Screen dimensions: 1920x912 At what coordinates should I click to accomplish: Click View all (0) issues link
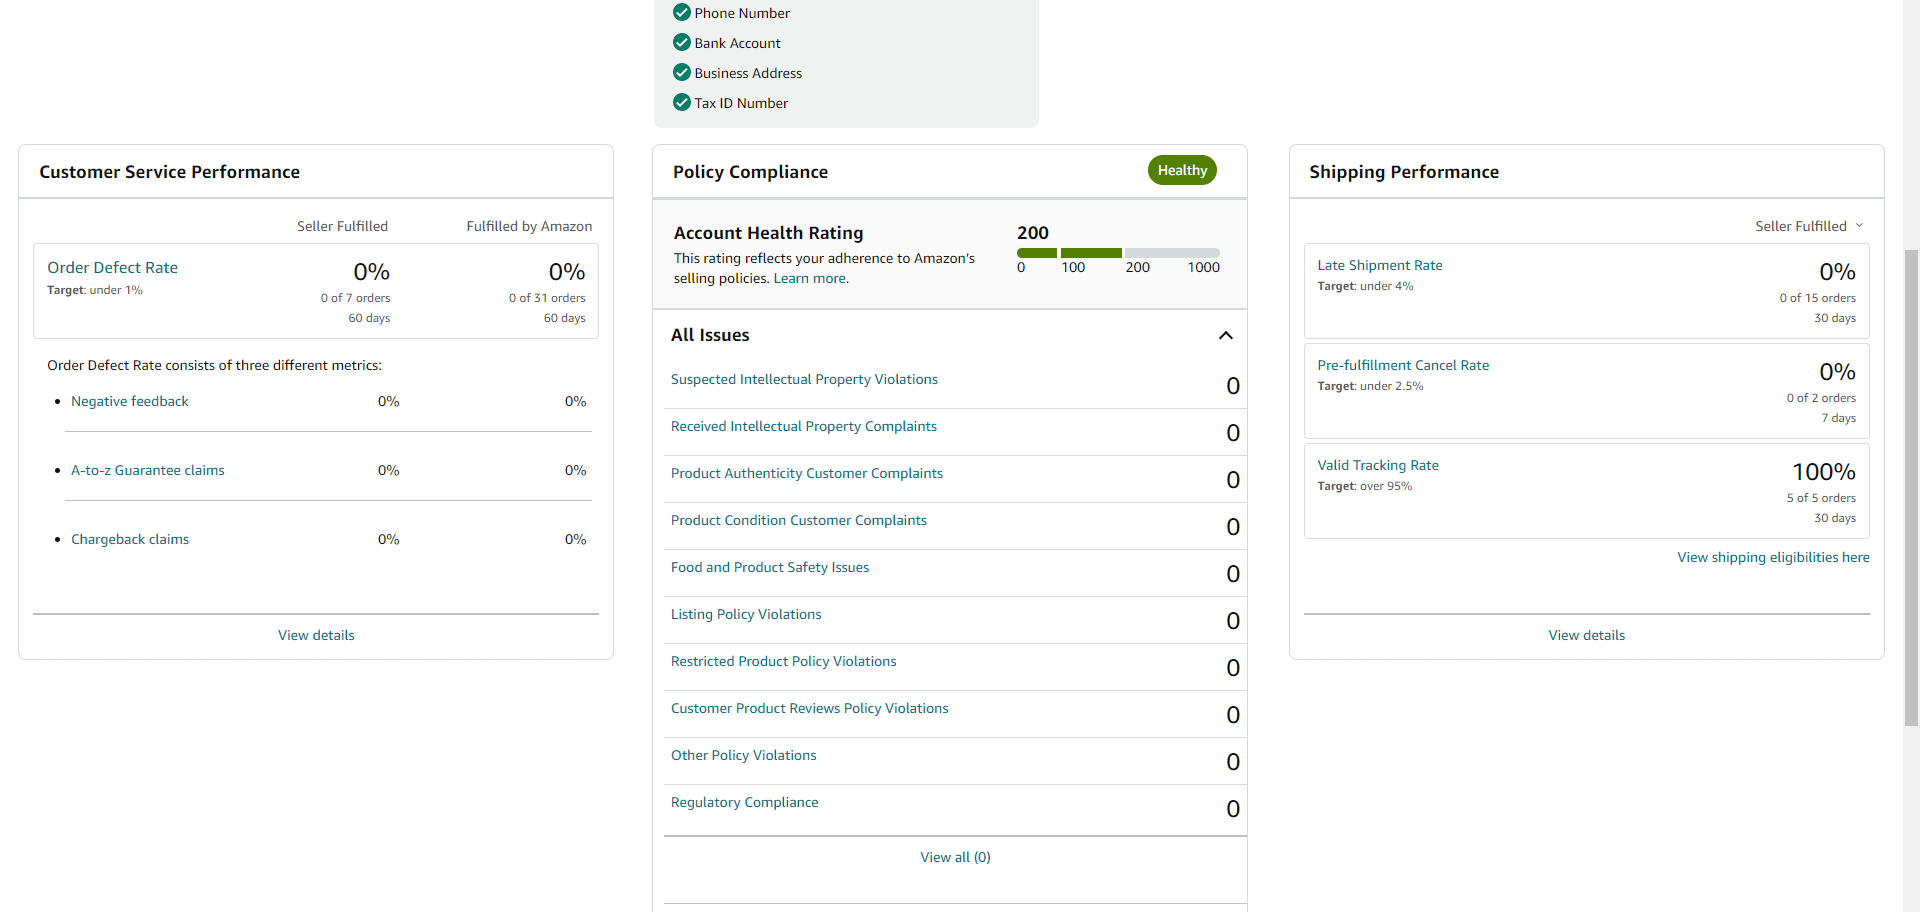pyautogui.click(x=955, y=857)
